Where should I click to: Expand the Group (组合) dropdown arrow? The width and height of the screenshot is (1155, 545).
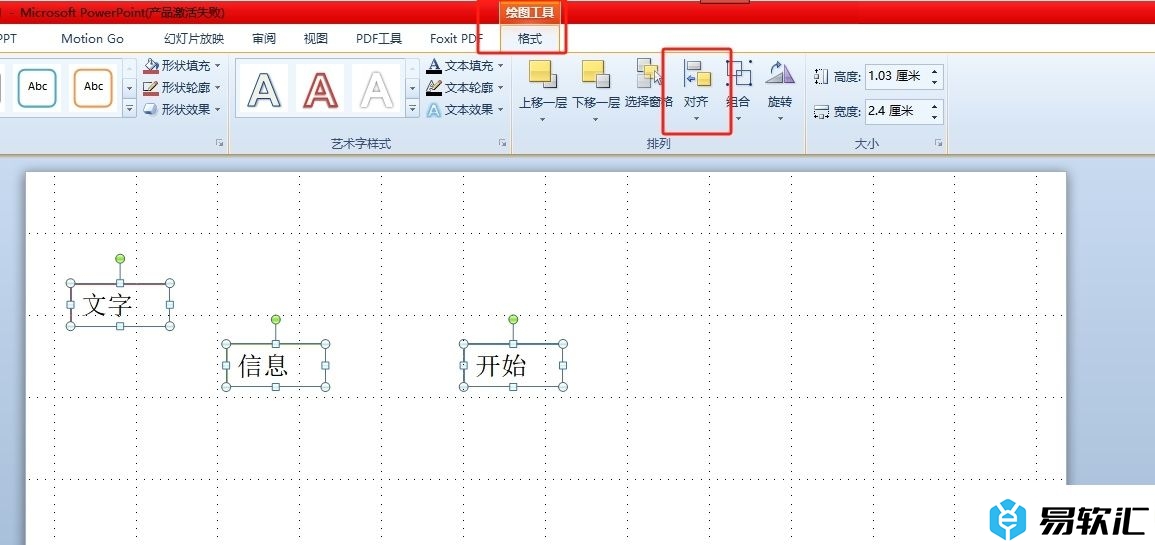(x=738, y=119)
